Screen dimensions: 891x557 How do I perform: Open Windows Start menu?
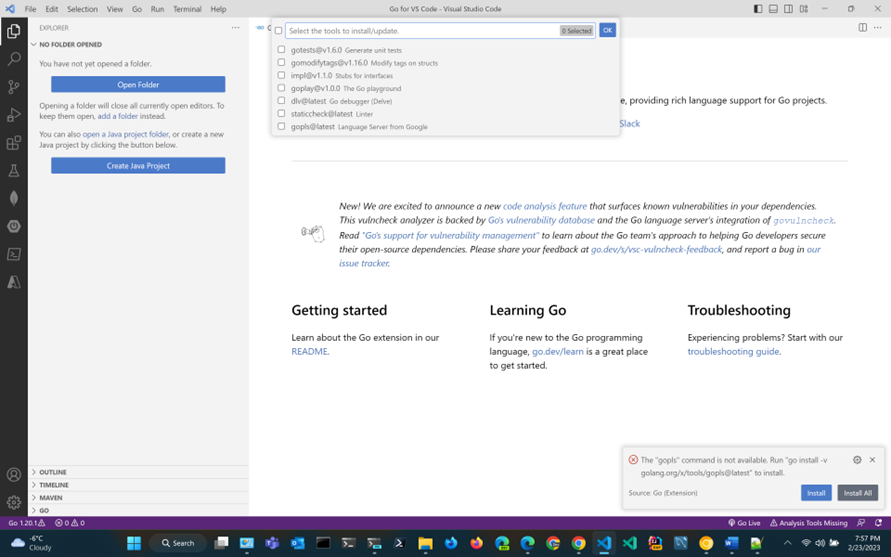coord(134,543)
